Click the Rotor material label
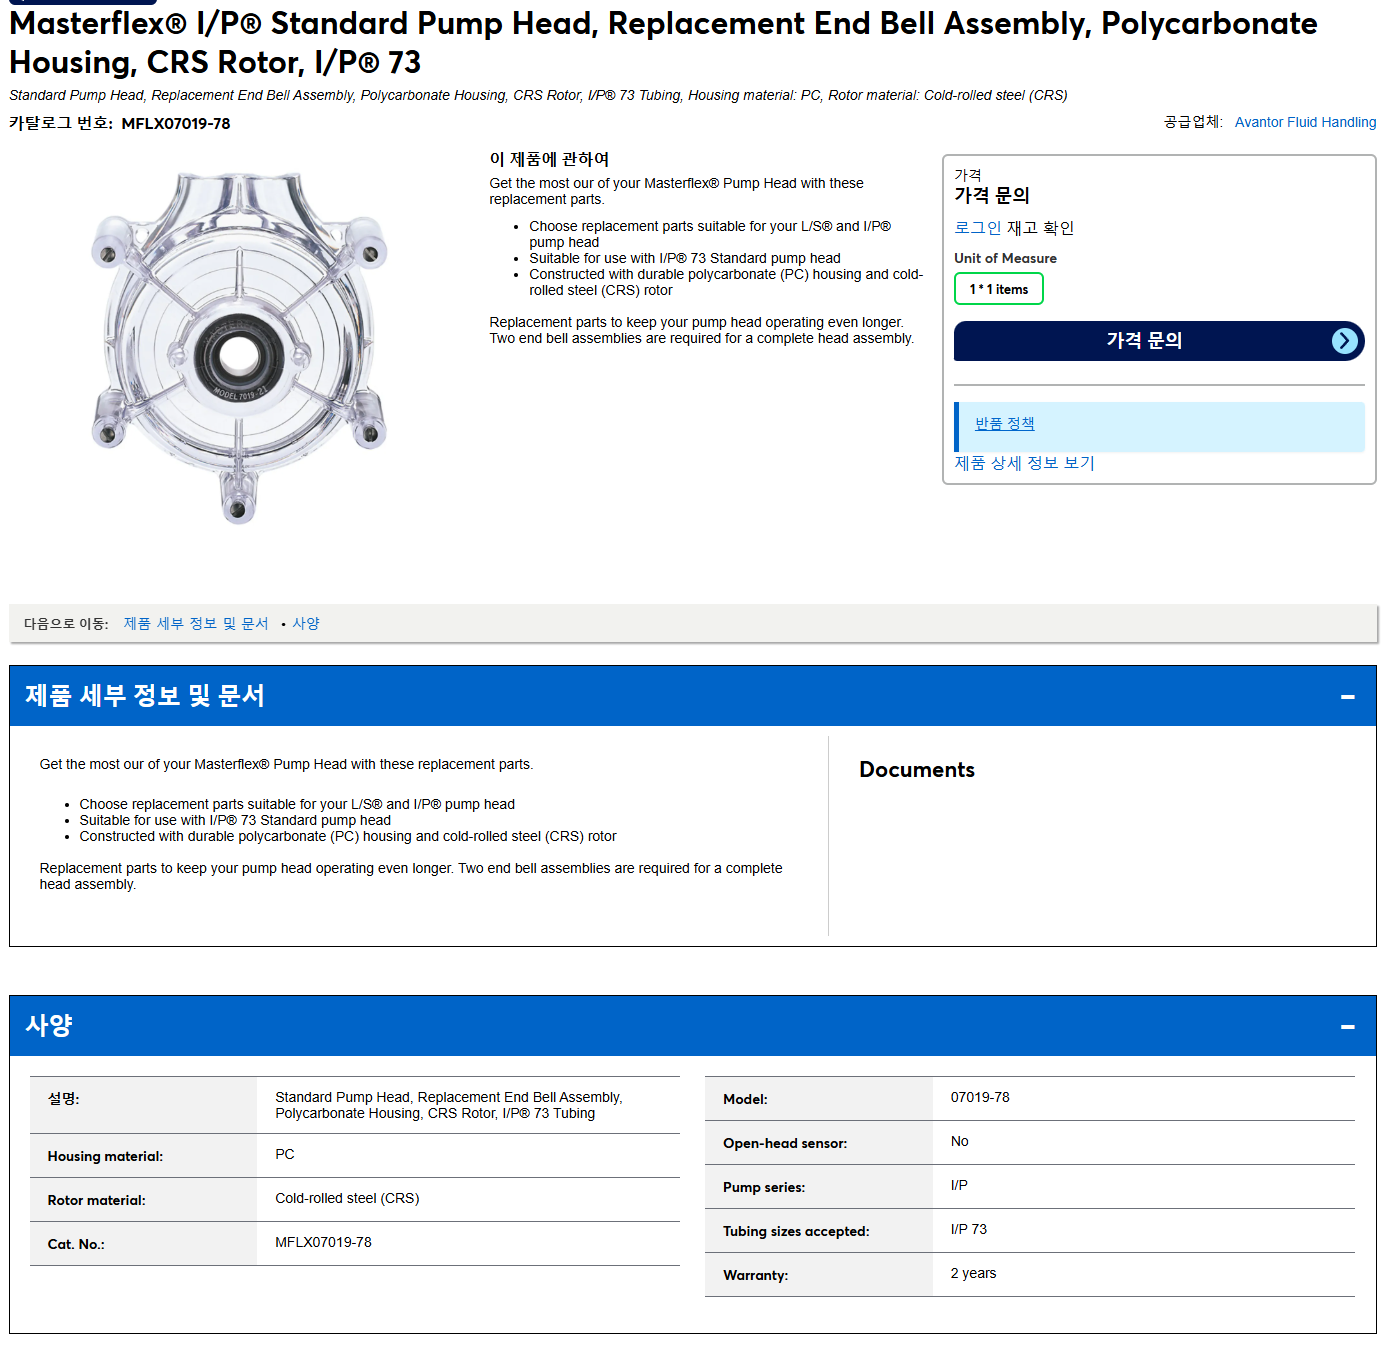The image size is (1384, 1354). [96, 1200]
